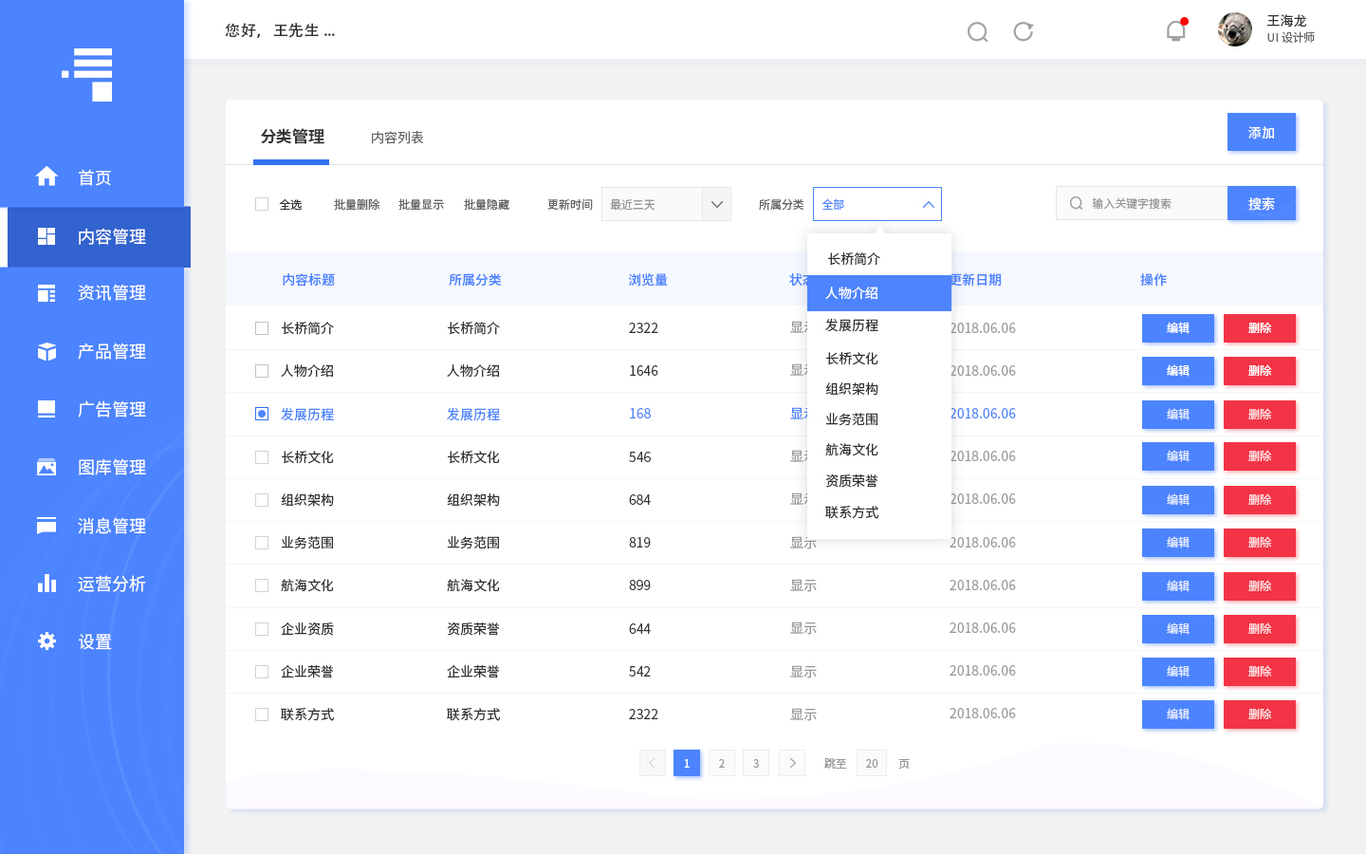The height and width of the screenshot is (854, 1366).
Task: Click the 首页 home icon
Action: [46, 176]
